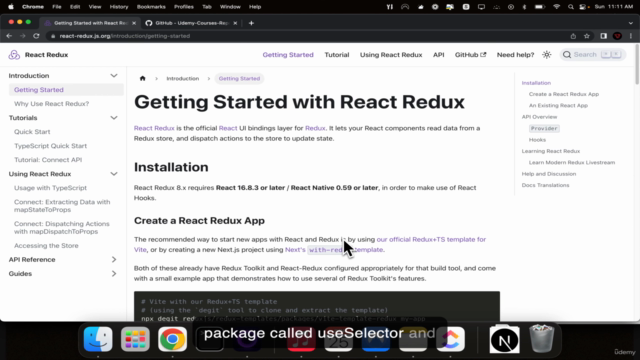Open Tutorial: Connect API page
Screen dimensions: 640x360
pyautogui.click(x=48, y=160)
